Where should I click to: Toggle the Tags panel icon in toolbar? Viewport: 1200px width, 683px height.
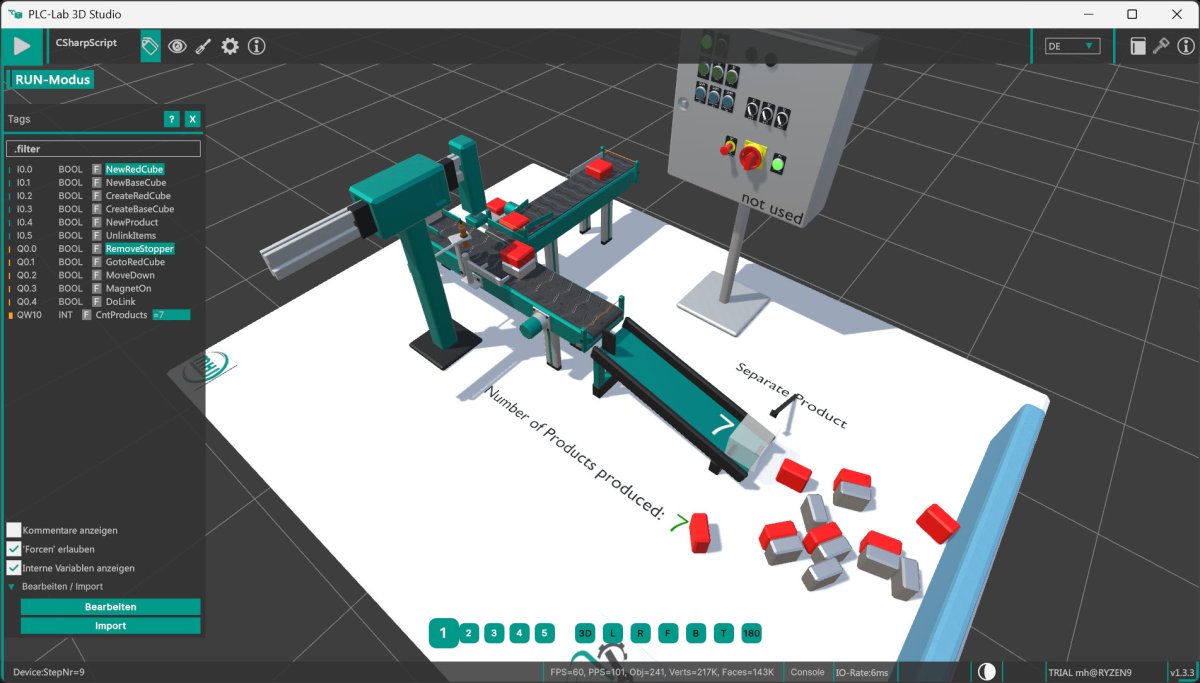click(150, 46)
